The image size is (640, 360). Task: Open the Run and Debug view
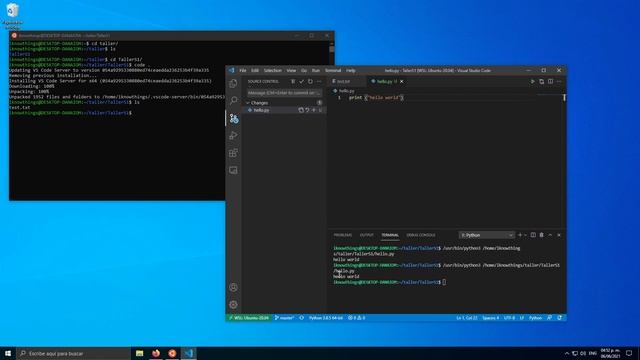(233, 136)
